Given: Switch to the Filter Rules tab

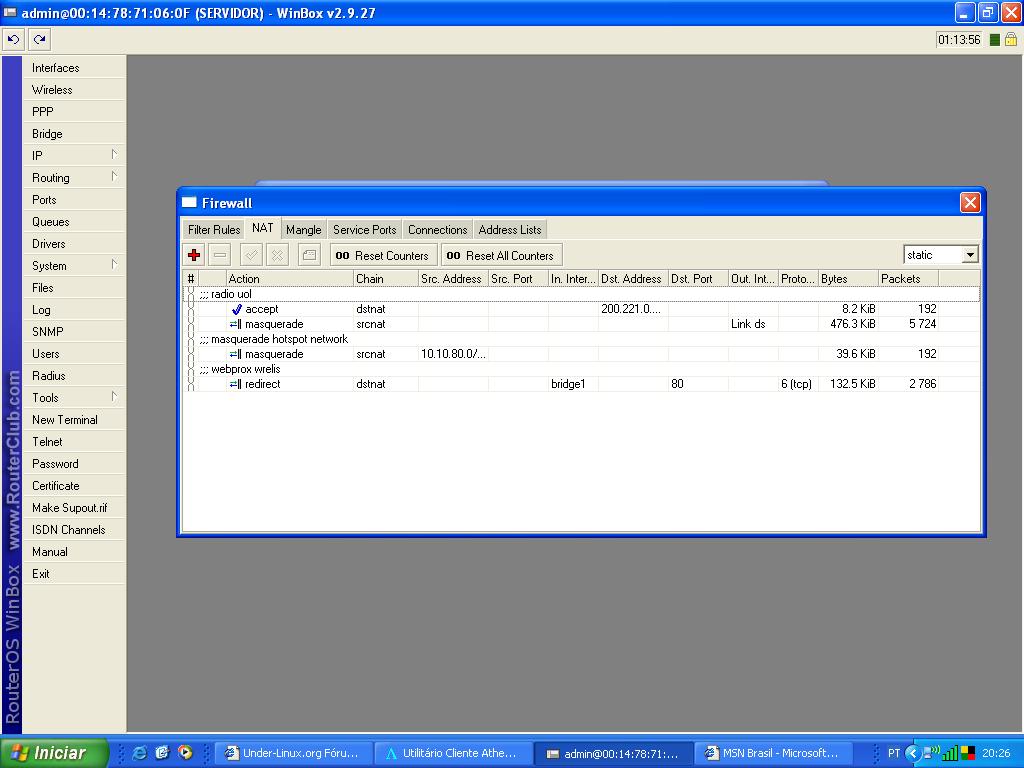Looking at the screenshot, I should click(x=214, y=230).
